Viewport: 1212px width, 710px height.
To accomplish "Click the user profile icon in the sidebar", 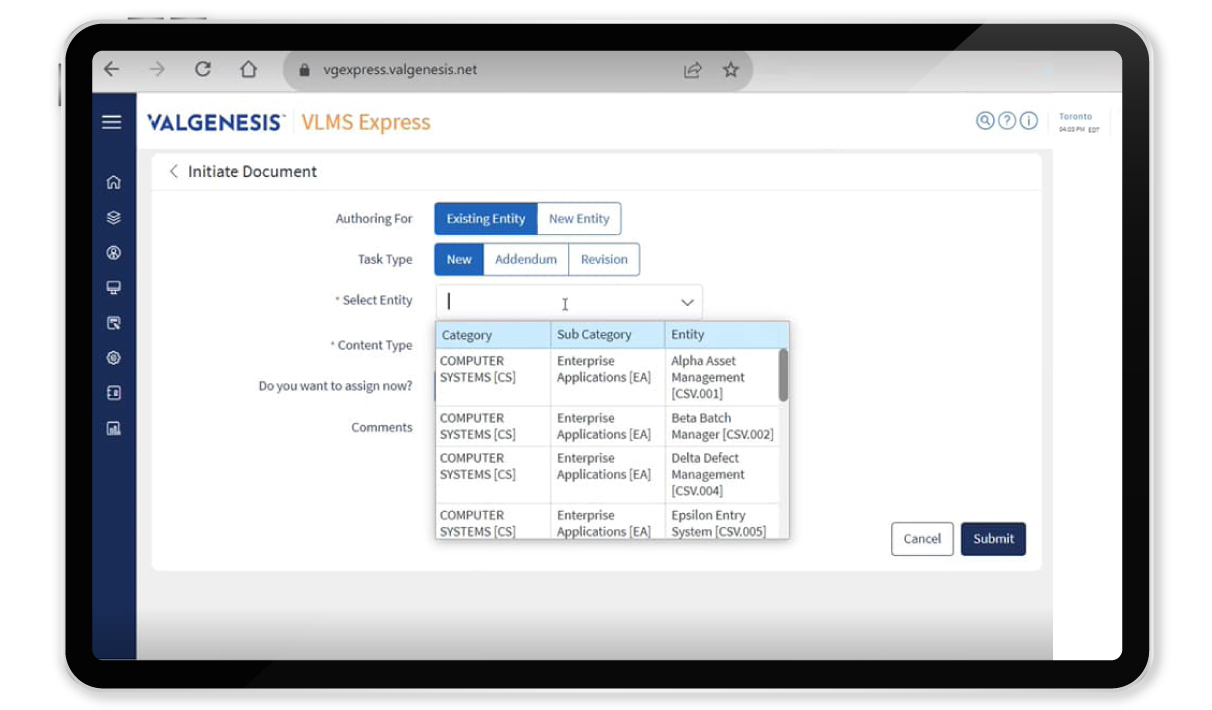I will [113, 253].
